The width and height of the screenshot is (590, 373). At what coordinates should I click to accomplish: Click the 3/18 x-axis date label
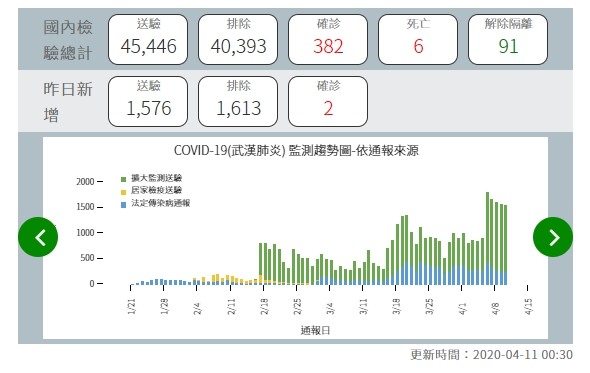tap(396, 306)
